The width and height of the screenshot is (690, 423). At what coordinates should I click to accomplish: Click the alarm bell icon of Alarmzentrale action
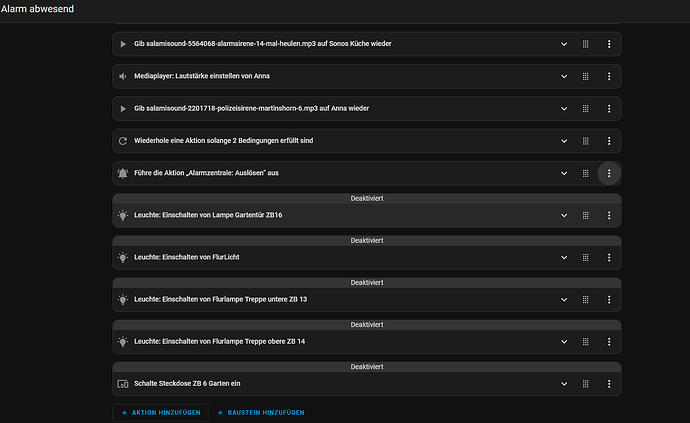tap(123, 173)
